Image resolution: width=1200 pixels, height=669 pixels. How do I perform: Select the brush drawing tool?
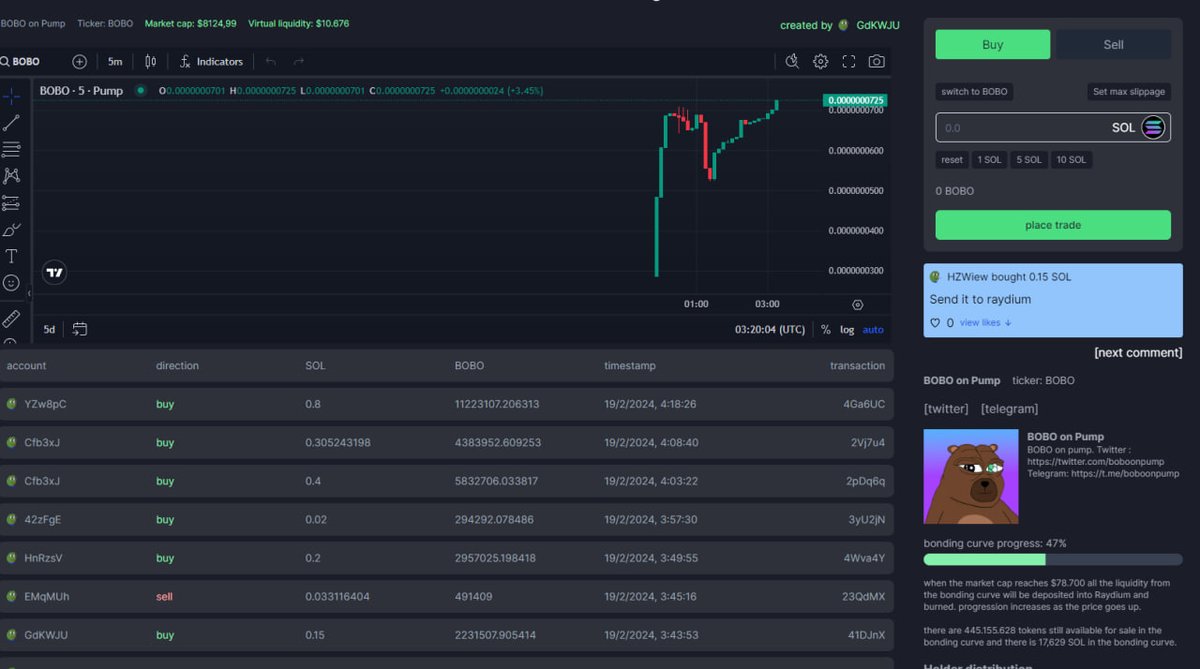[x=11, y=230]
